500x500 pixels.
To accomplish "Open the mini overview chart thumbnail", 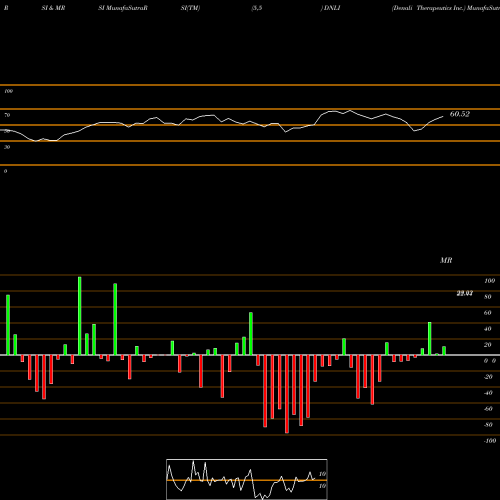I will click(247, 479).
